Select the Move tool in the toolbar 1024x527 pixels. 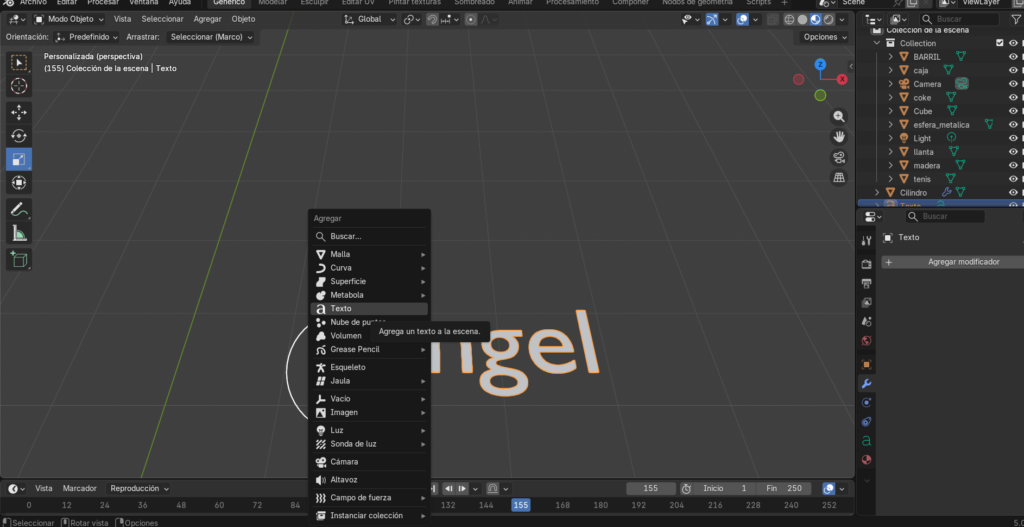19,111
